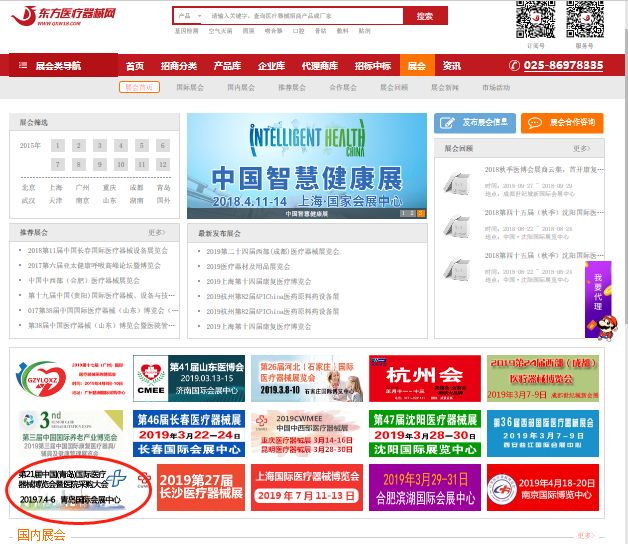The width and height of the screenshot is (628, 544).
Task: Open the 第21届中国(青岛)国际医疗器械博览会 banner
Action: pos(72,488)
